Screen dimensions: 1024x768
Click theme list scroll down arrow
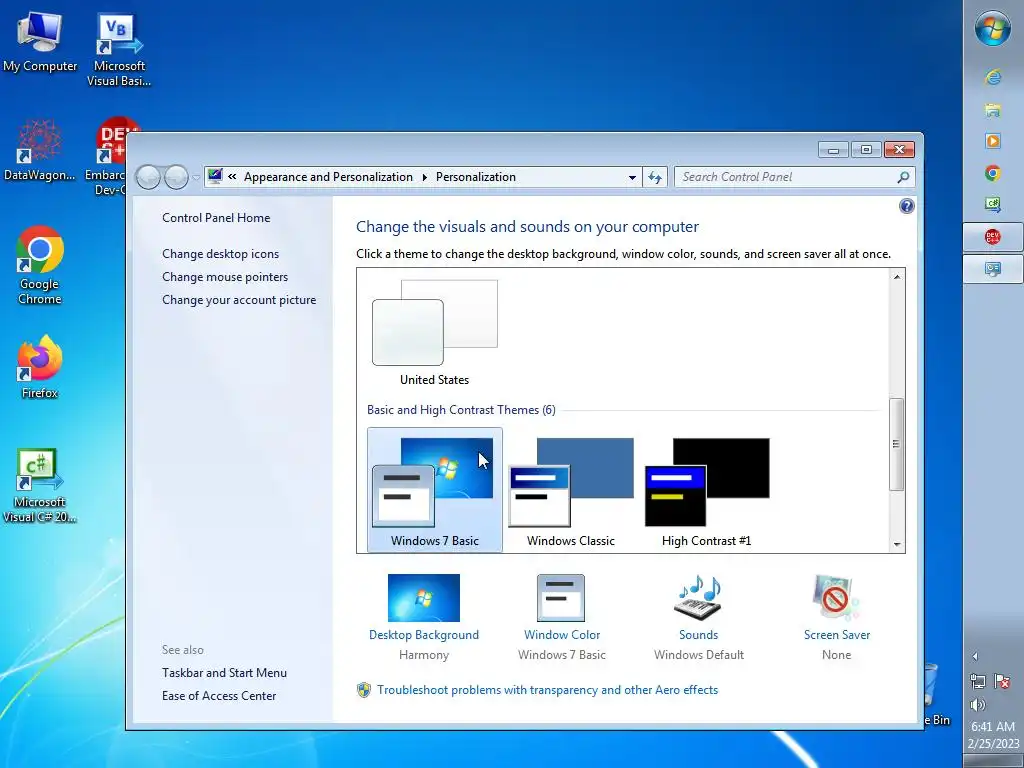coord(897,544)
